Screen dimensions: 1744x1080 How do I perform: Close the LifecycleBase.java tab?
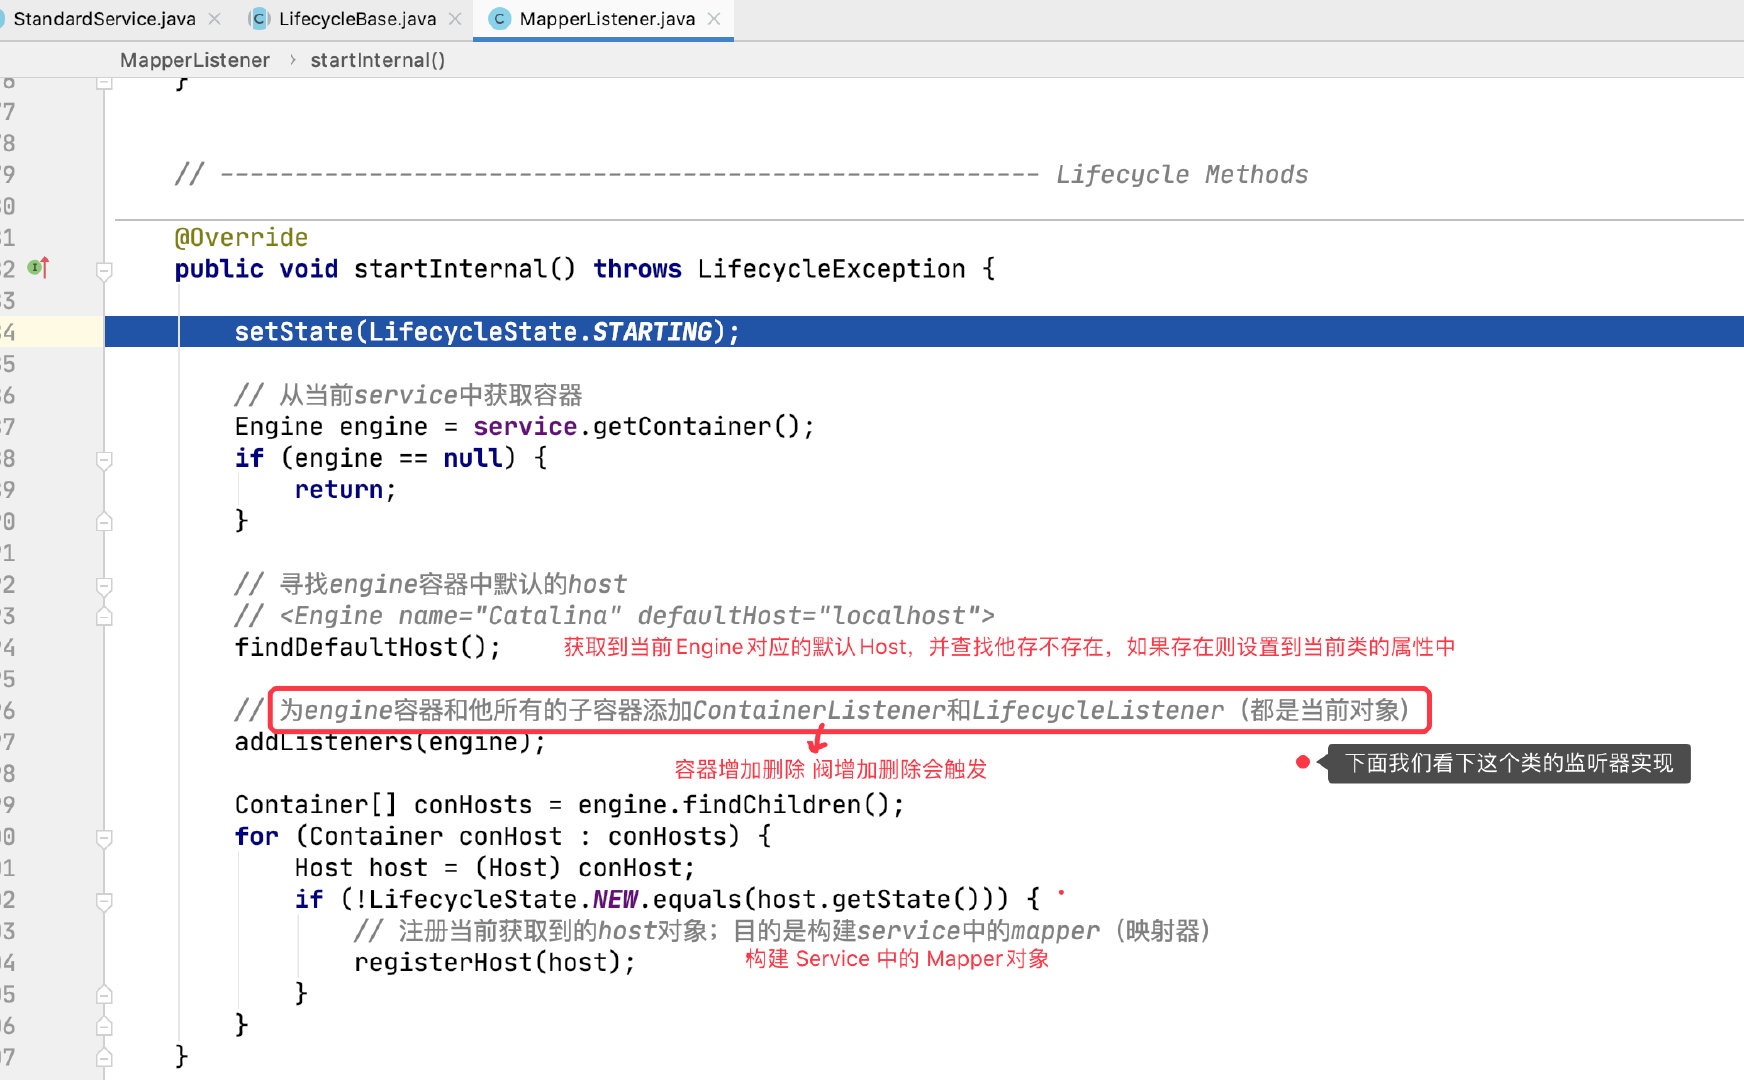click(455, 19)
